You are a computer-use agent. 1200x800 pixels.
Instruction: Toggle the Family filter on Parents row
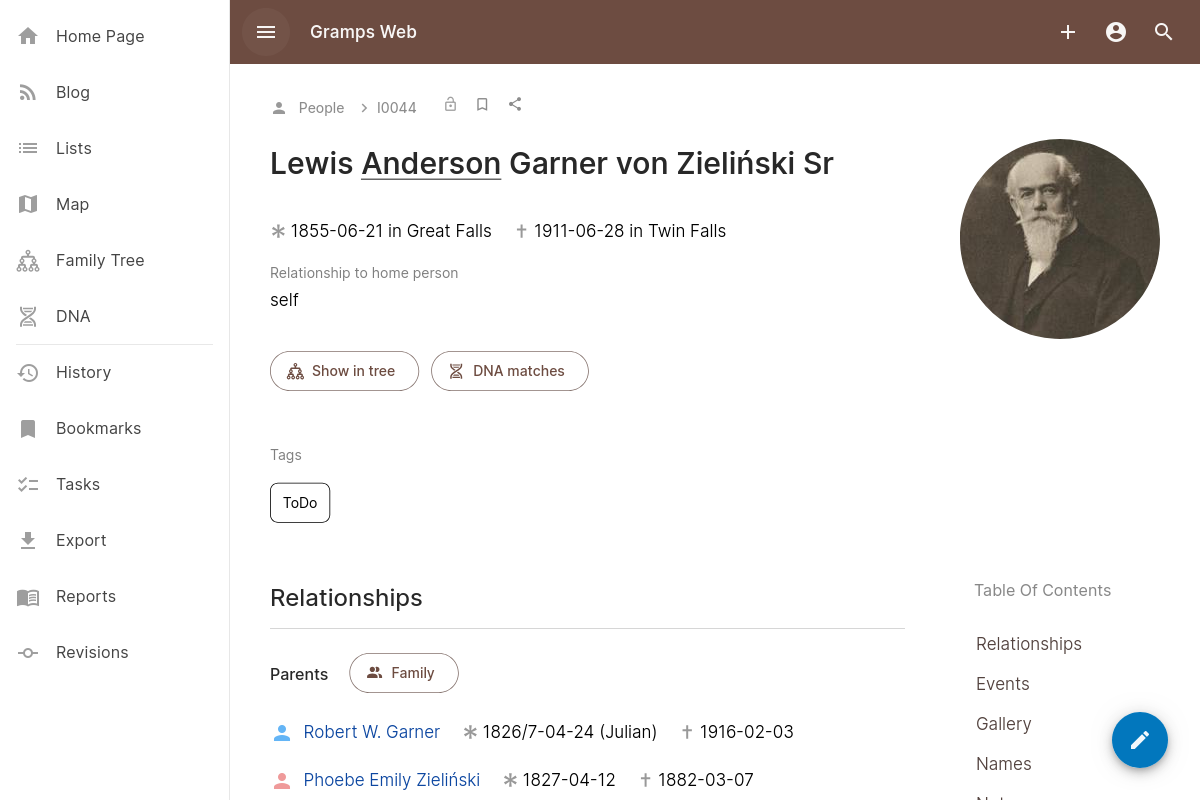[404, 673]
